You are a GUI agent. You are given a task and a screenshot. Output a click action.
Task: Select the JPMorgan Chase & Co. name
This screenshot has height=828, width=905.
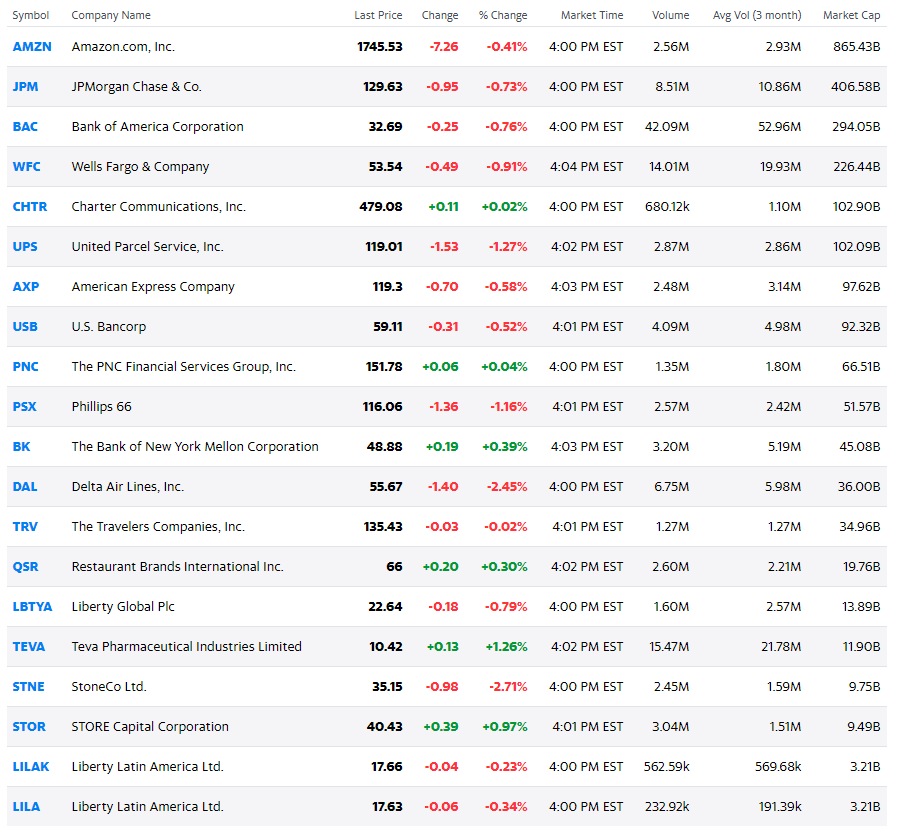(x=137, y=87)
